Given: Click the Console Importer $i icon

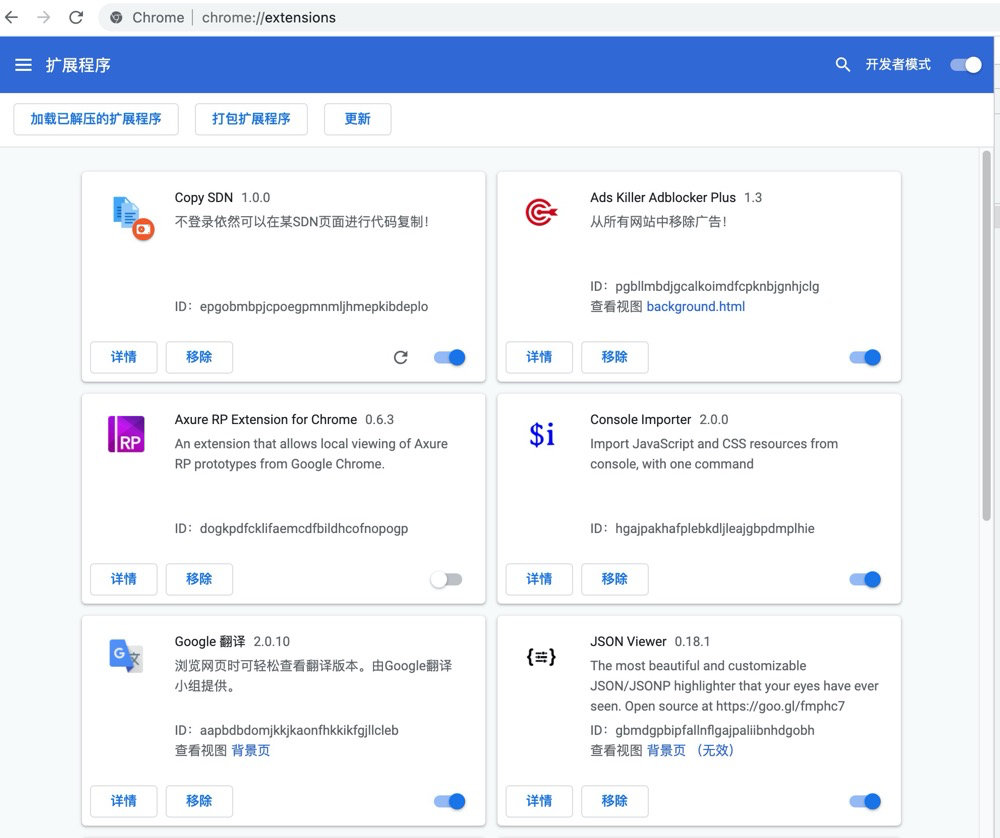Looking at the screenshot, I should tap(541, 434).
